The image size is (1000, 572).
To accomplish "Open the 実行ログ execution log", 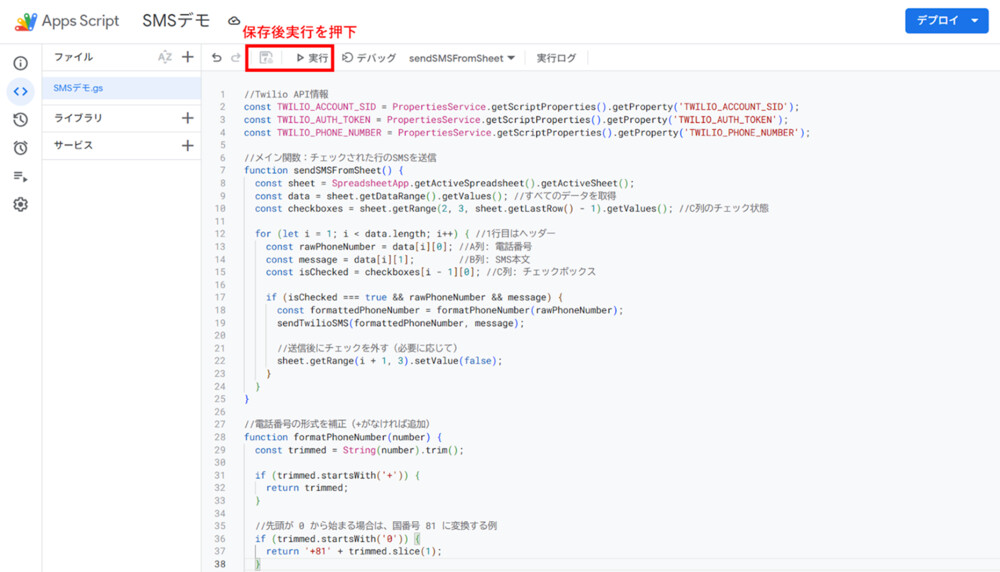I will pos(556,58).
